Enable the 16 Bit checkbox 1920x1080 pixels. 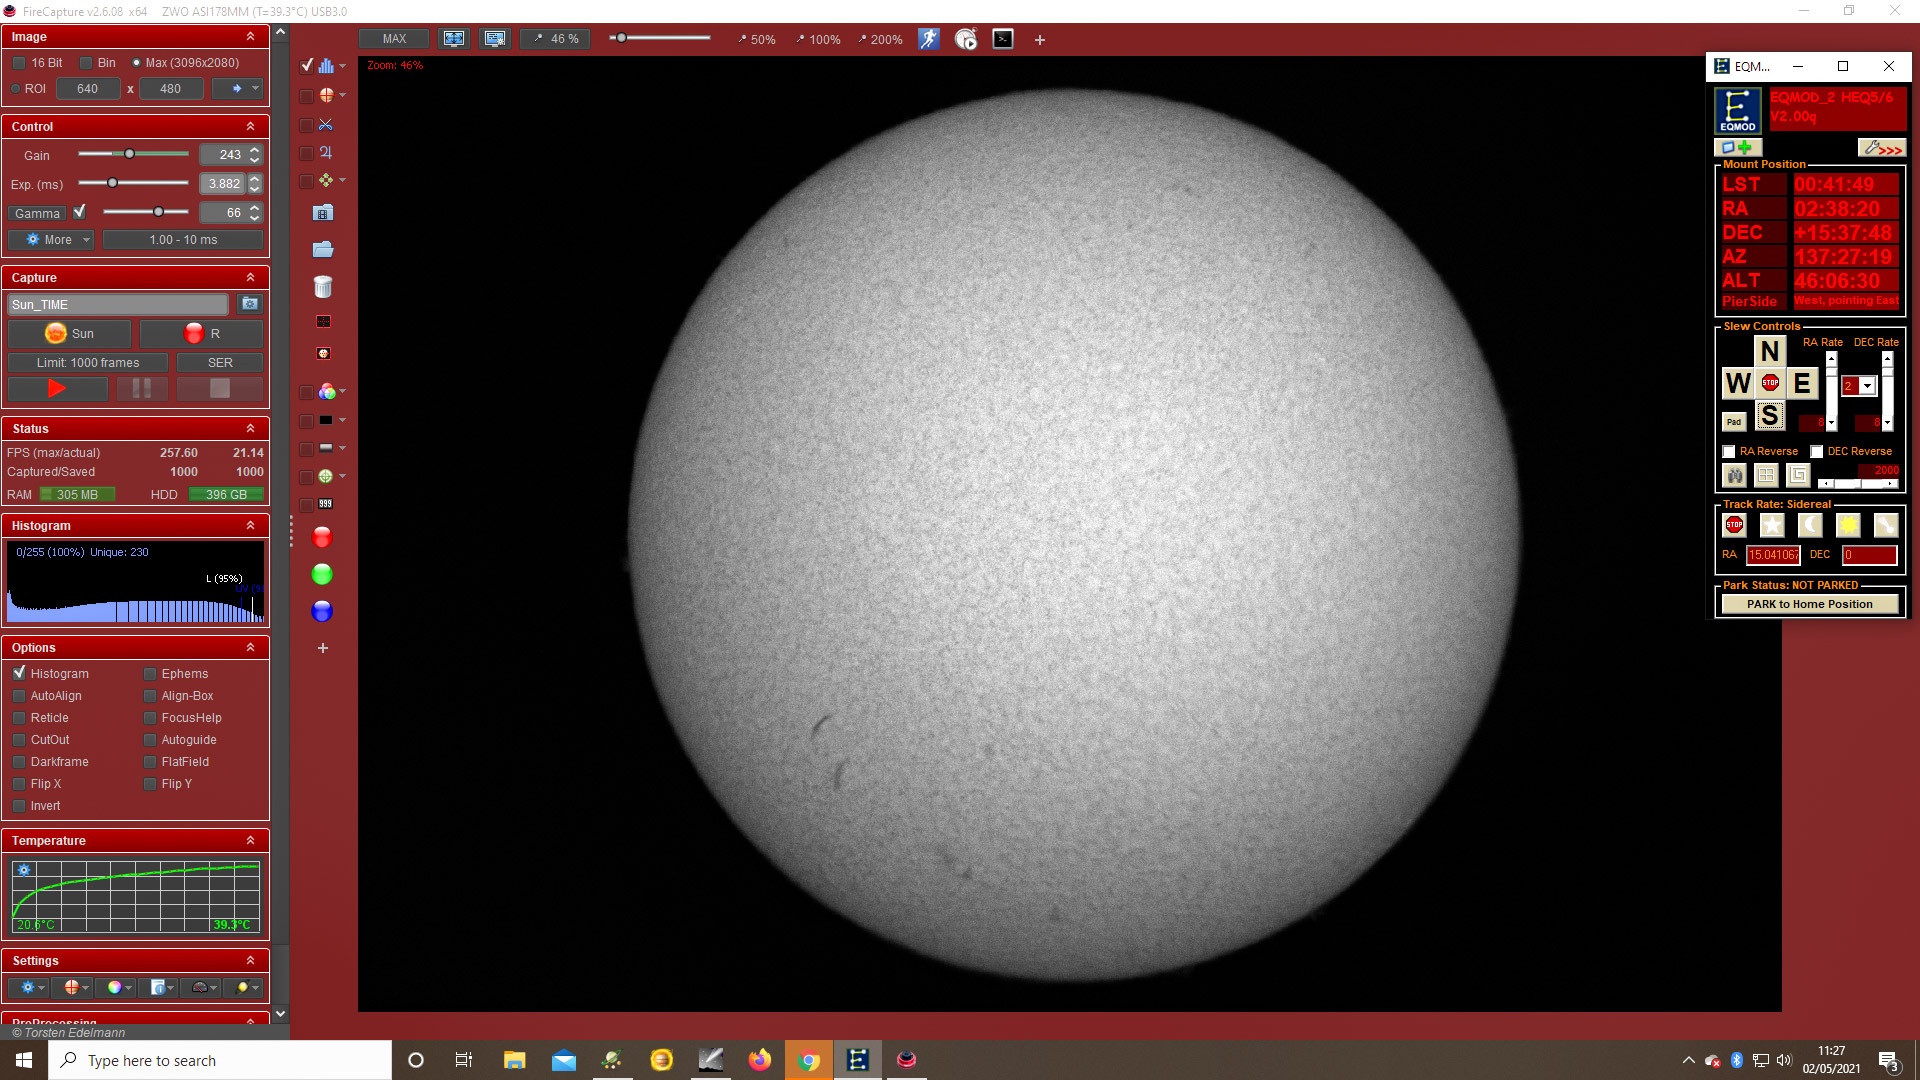point(19,63)
